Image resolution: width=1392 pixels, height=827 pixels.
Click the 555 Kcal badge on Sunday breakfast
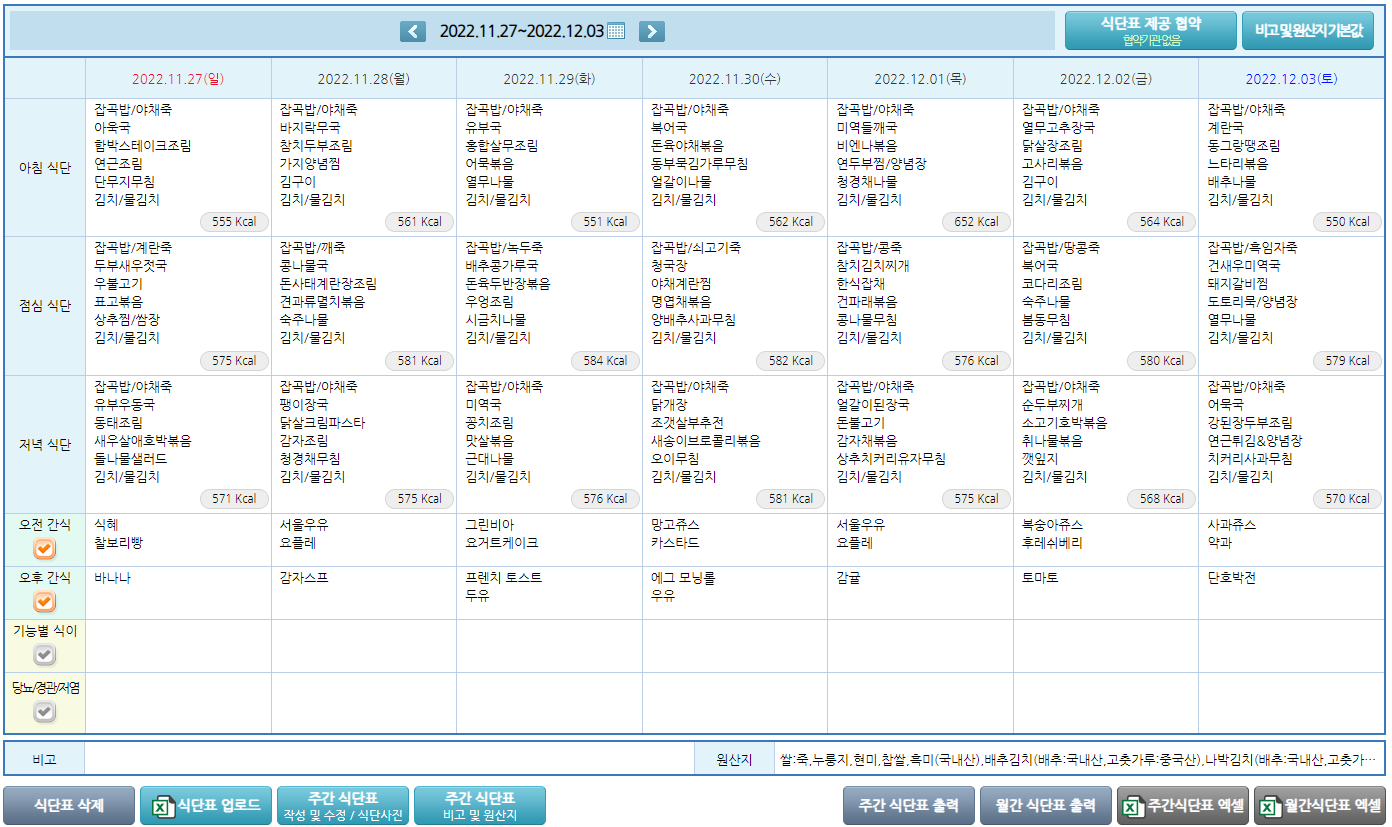[x=234, y=222]
